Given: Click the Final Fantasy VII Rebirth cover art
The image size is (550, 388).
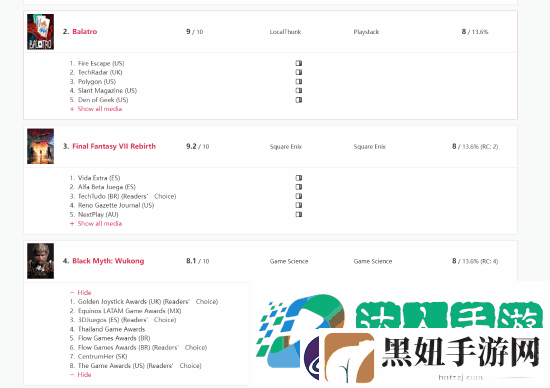Looking at the screenshot, I should [x=40, y=146].
